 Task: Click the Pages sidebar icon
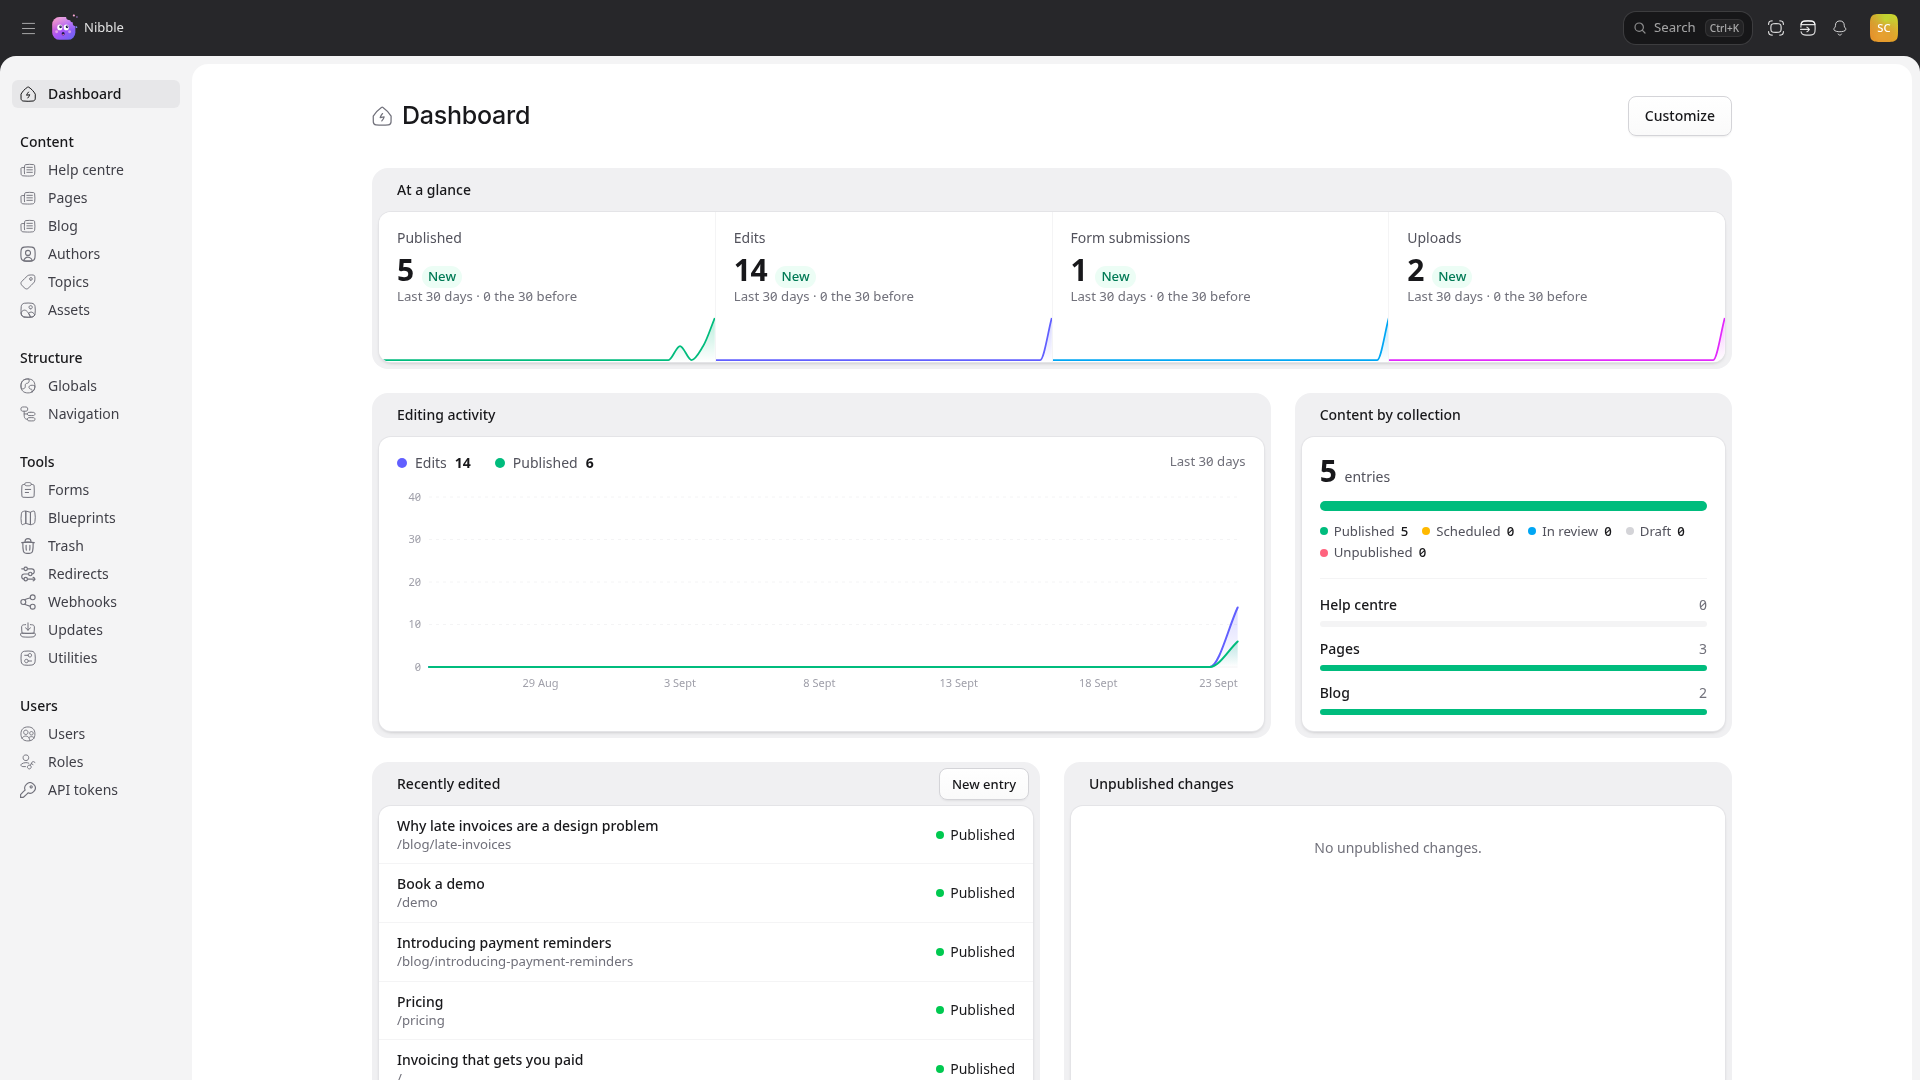pyautogui.click(x=28, y=198)
